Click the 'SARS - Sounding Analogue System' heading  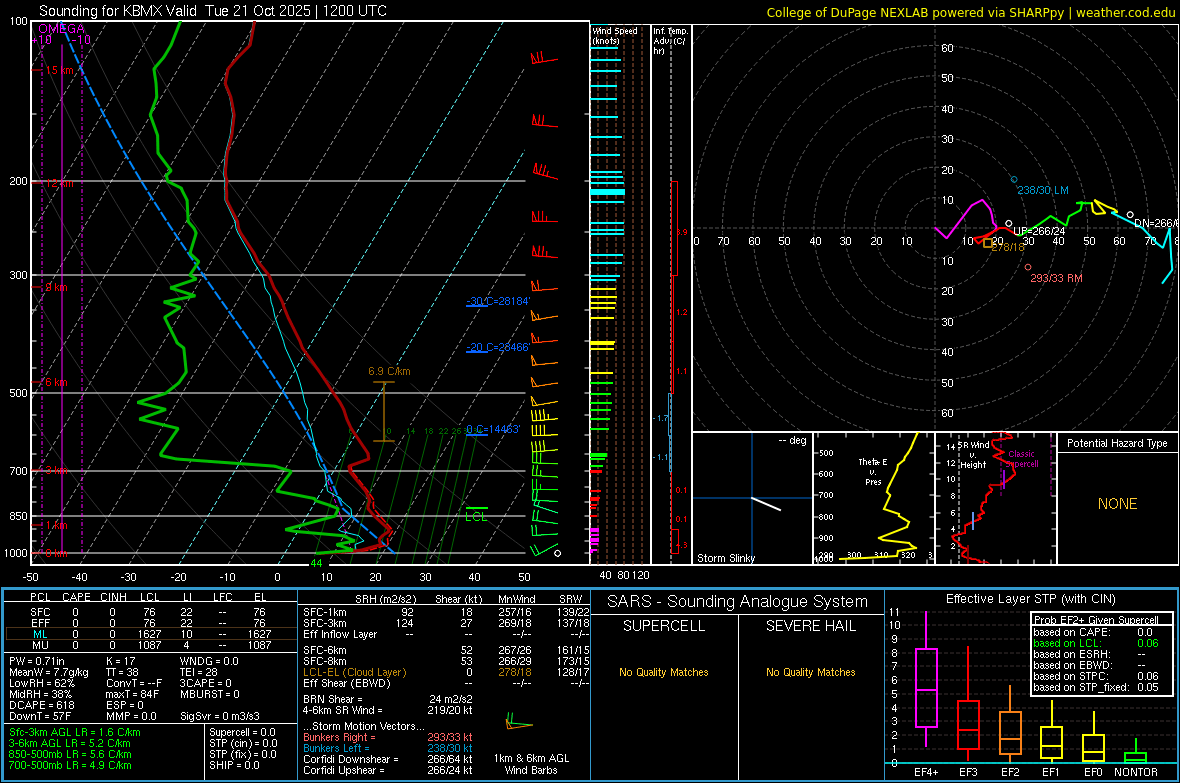coord(738,602)
